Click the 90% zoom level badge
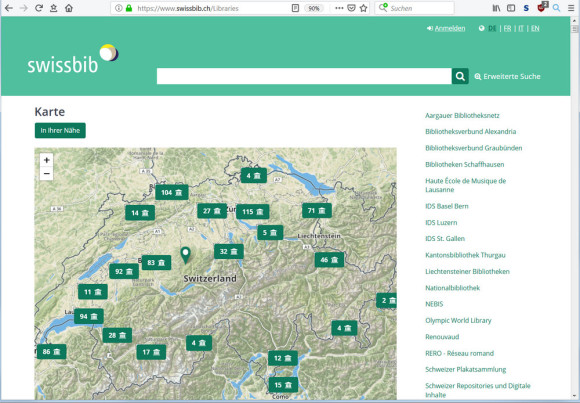The image size is (580, 403). click(313, 8)
